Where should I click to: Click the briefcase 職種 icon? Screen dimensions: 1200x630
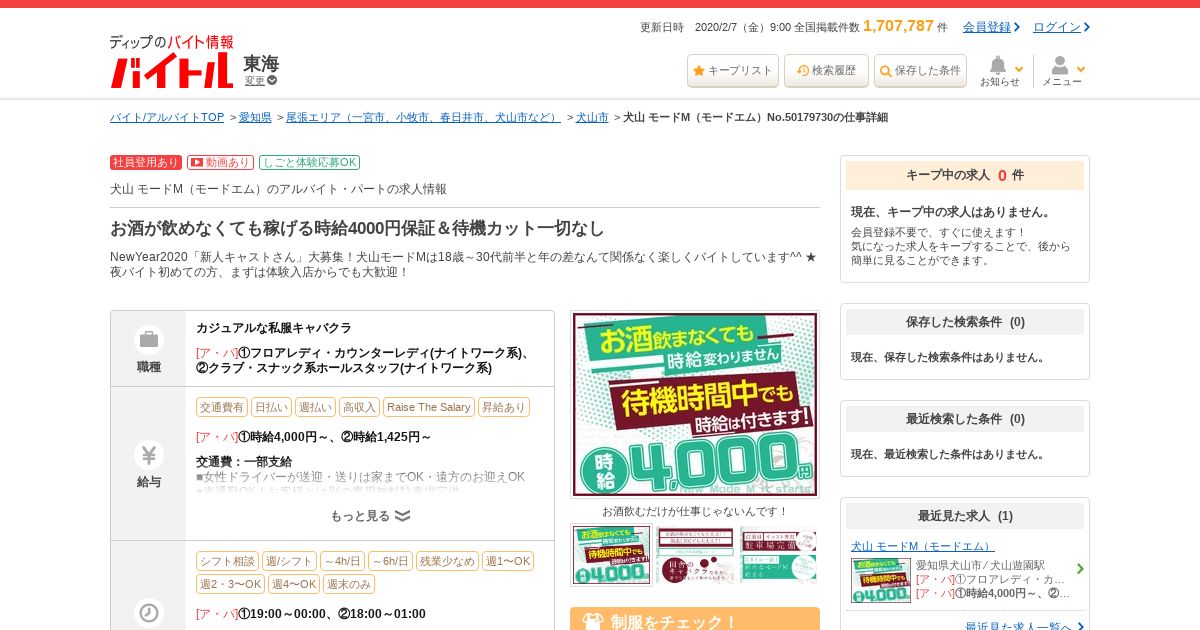coord(149,340)
